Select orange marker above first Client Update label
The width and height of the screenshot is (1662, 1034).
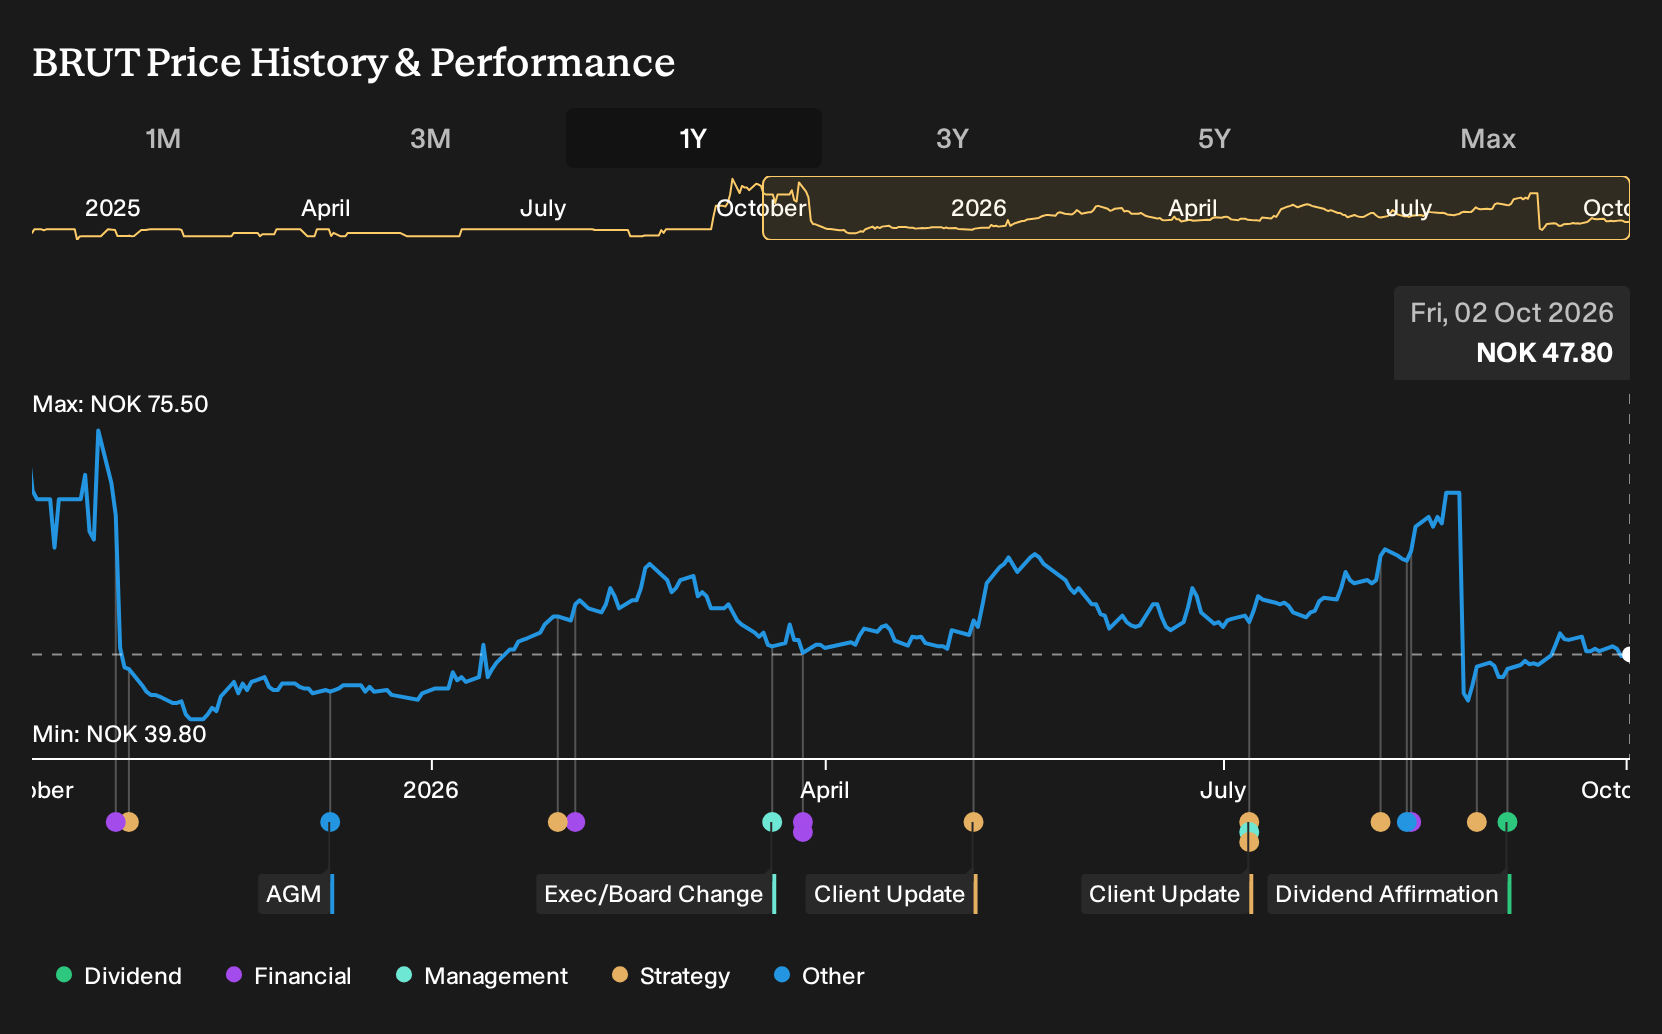973,822
